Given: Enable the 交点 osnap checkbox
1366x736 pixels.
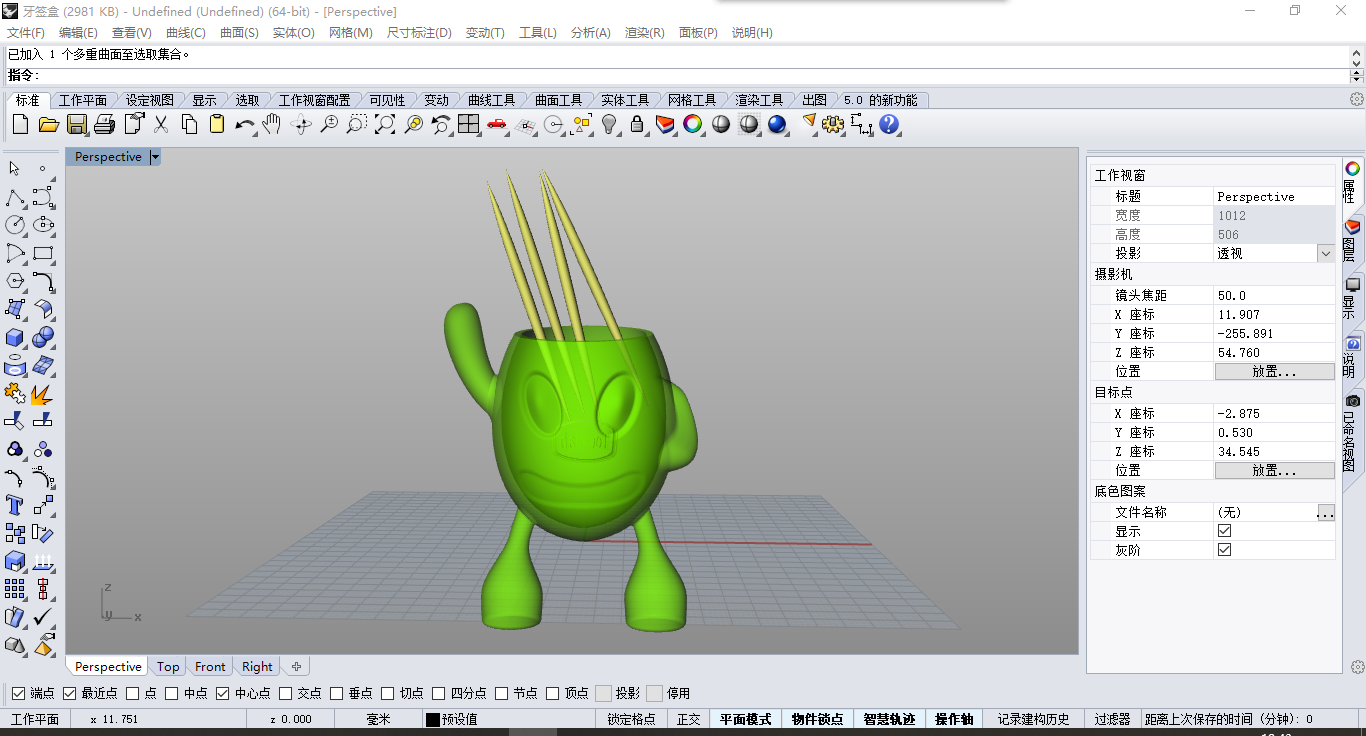Looking at the screenshot, I should click(x=286, y=693).
